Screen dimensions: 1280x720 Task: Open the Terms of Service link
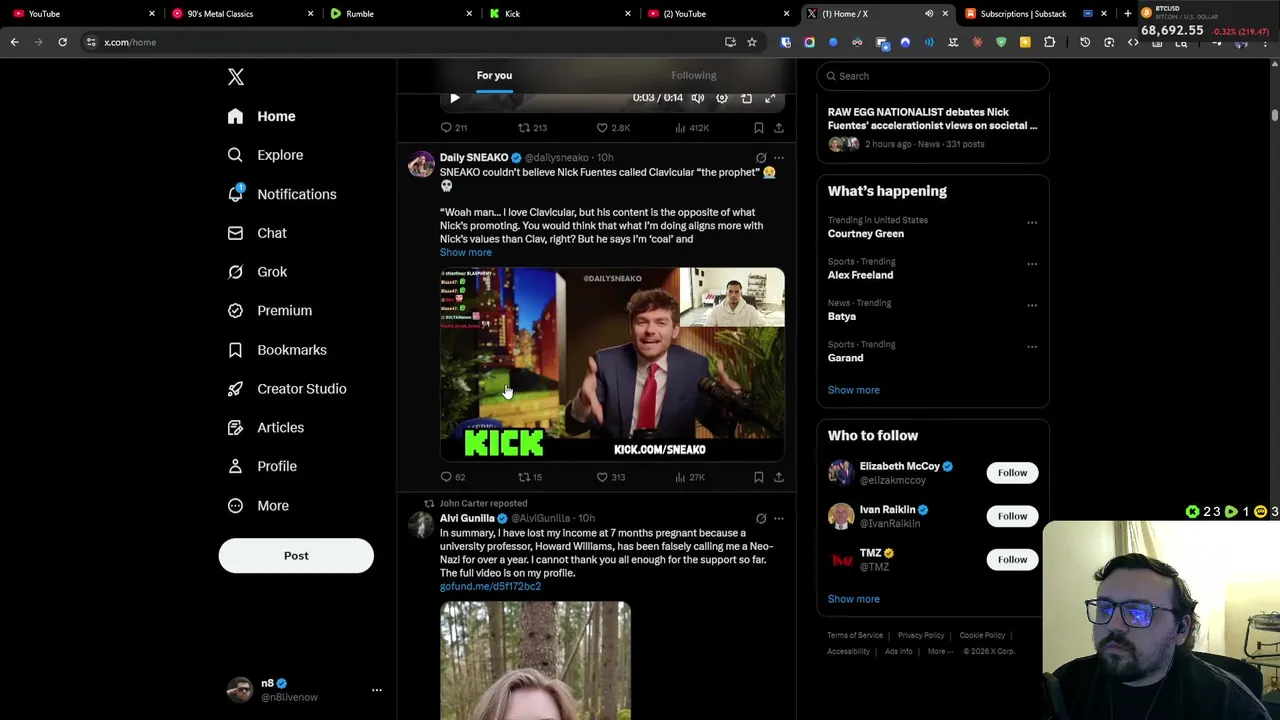855,636
